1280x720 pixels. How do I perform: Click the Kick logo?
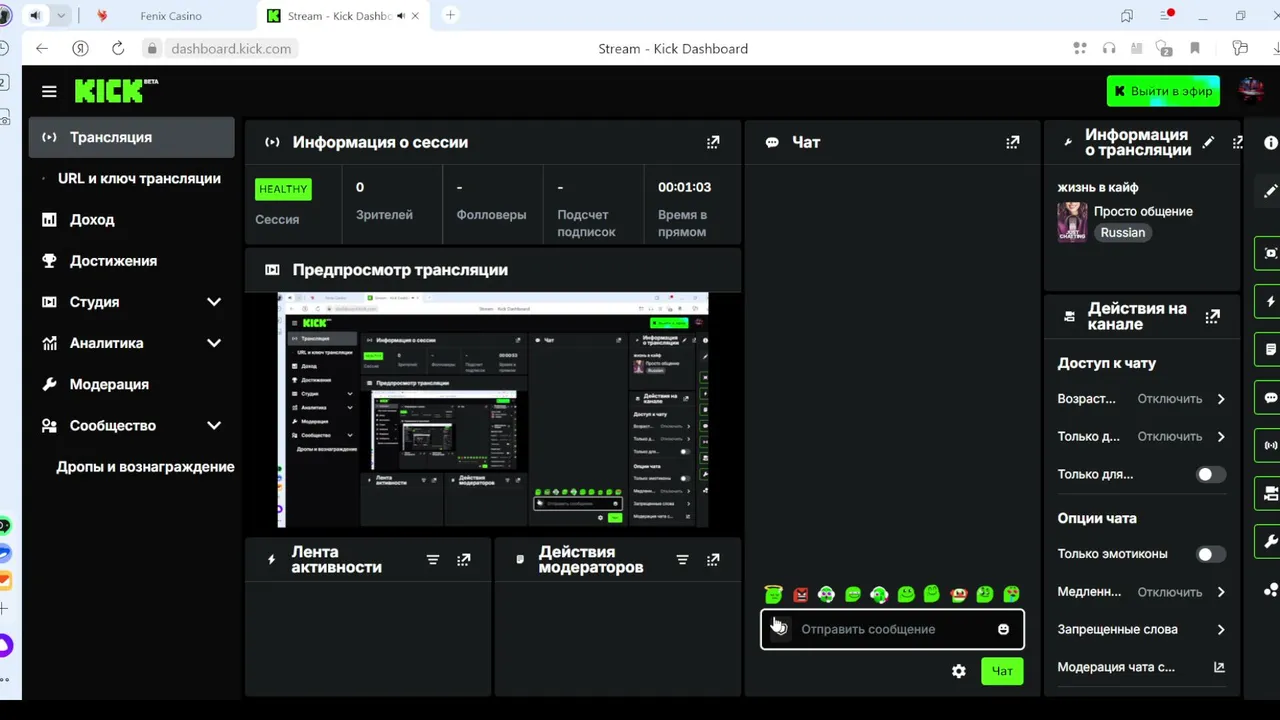pos(116,91)
